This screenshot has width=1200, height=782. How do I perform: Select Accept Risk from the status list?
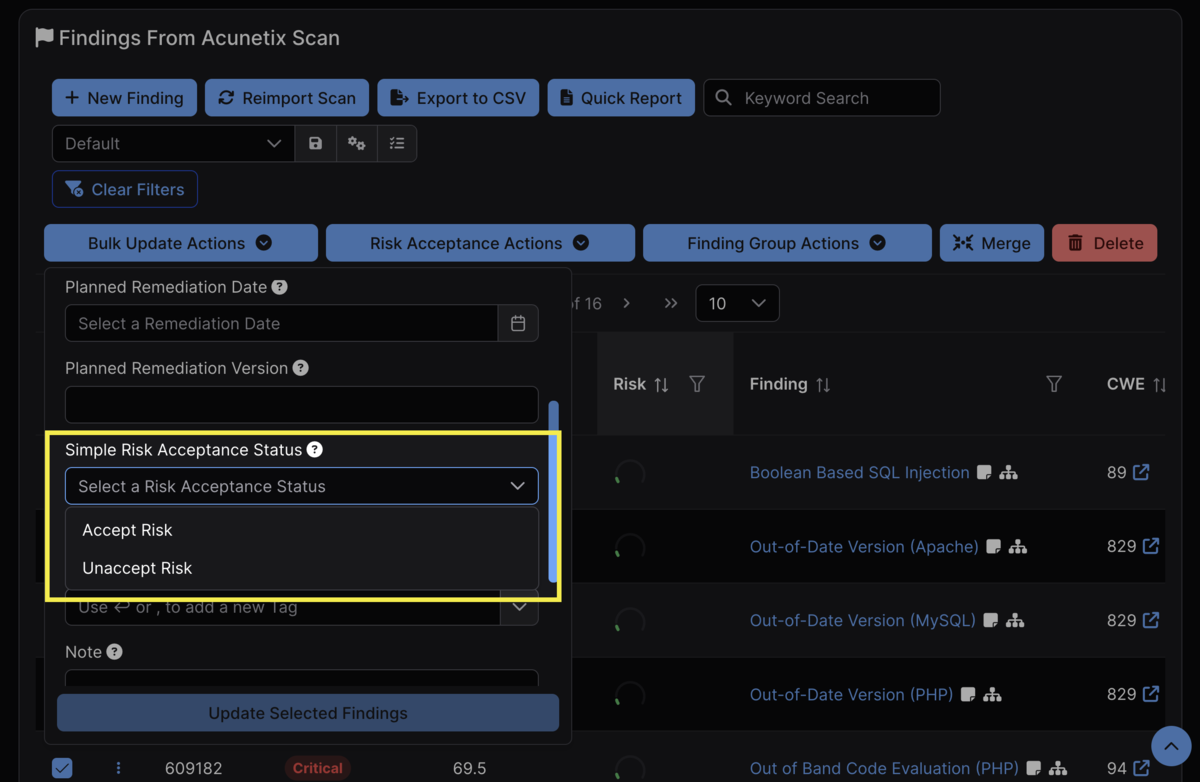click(x=128, y=530)
